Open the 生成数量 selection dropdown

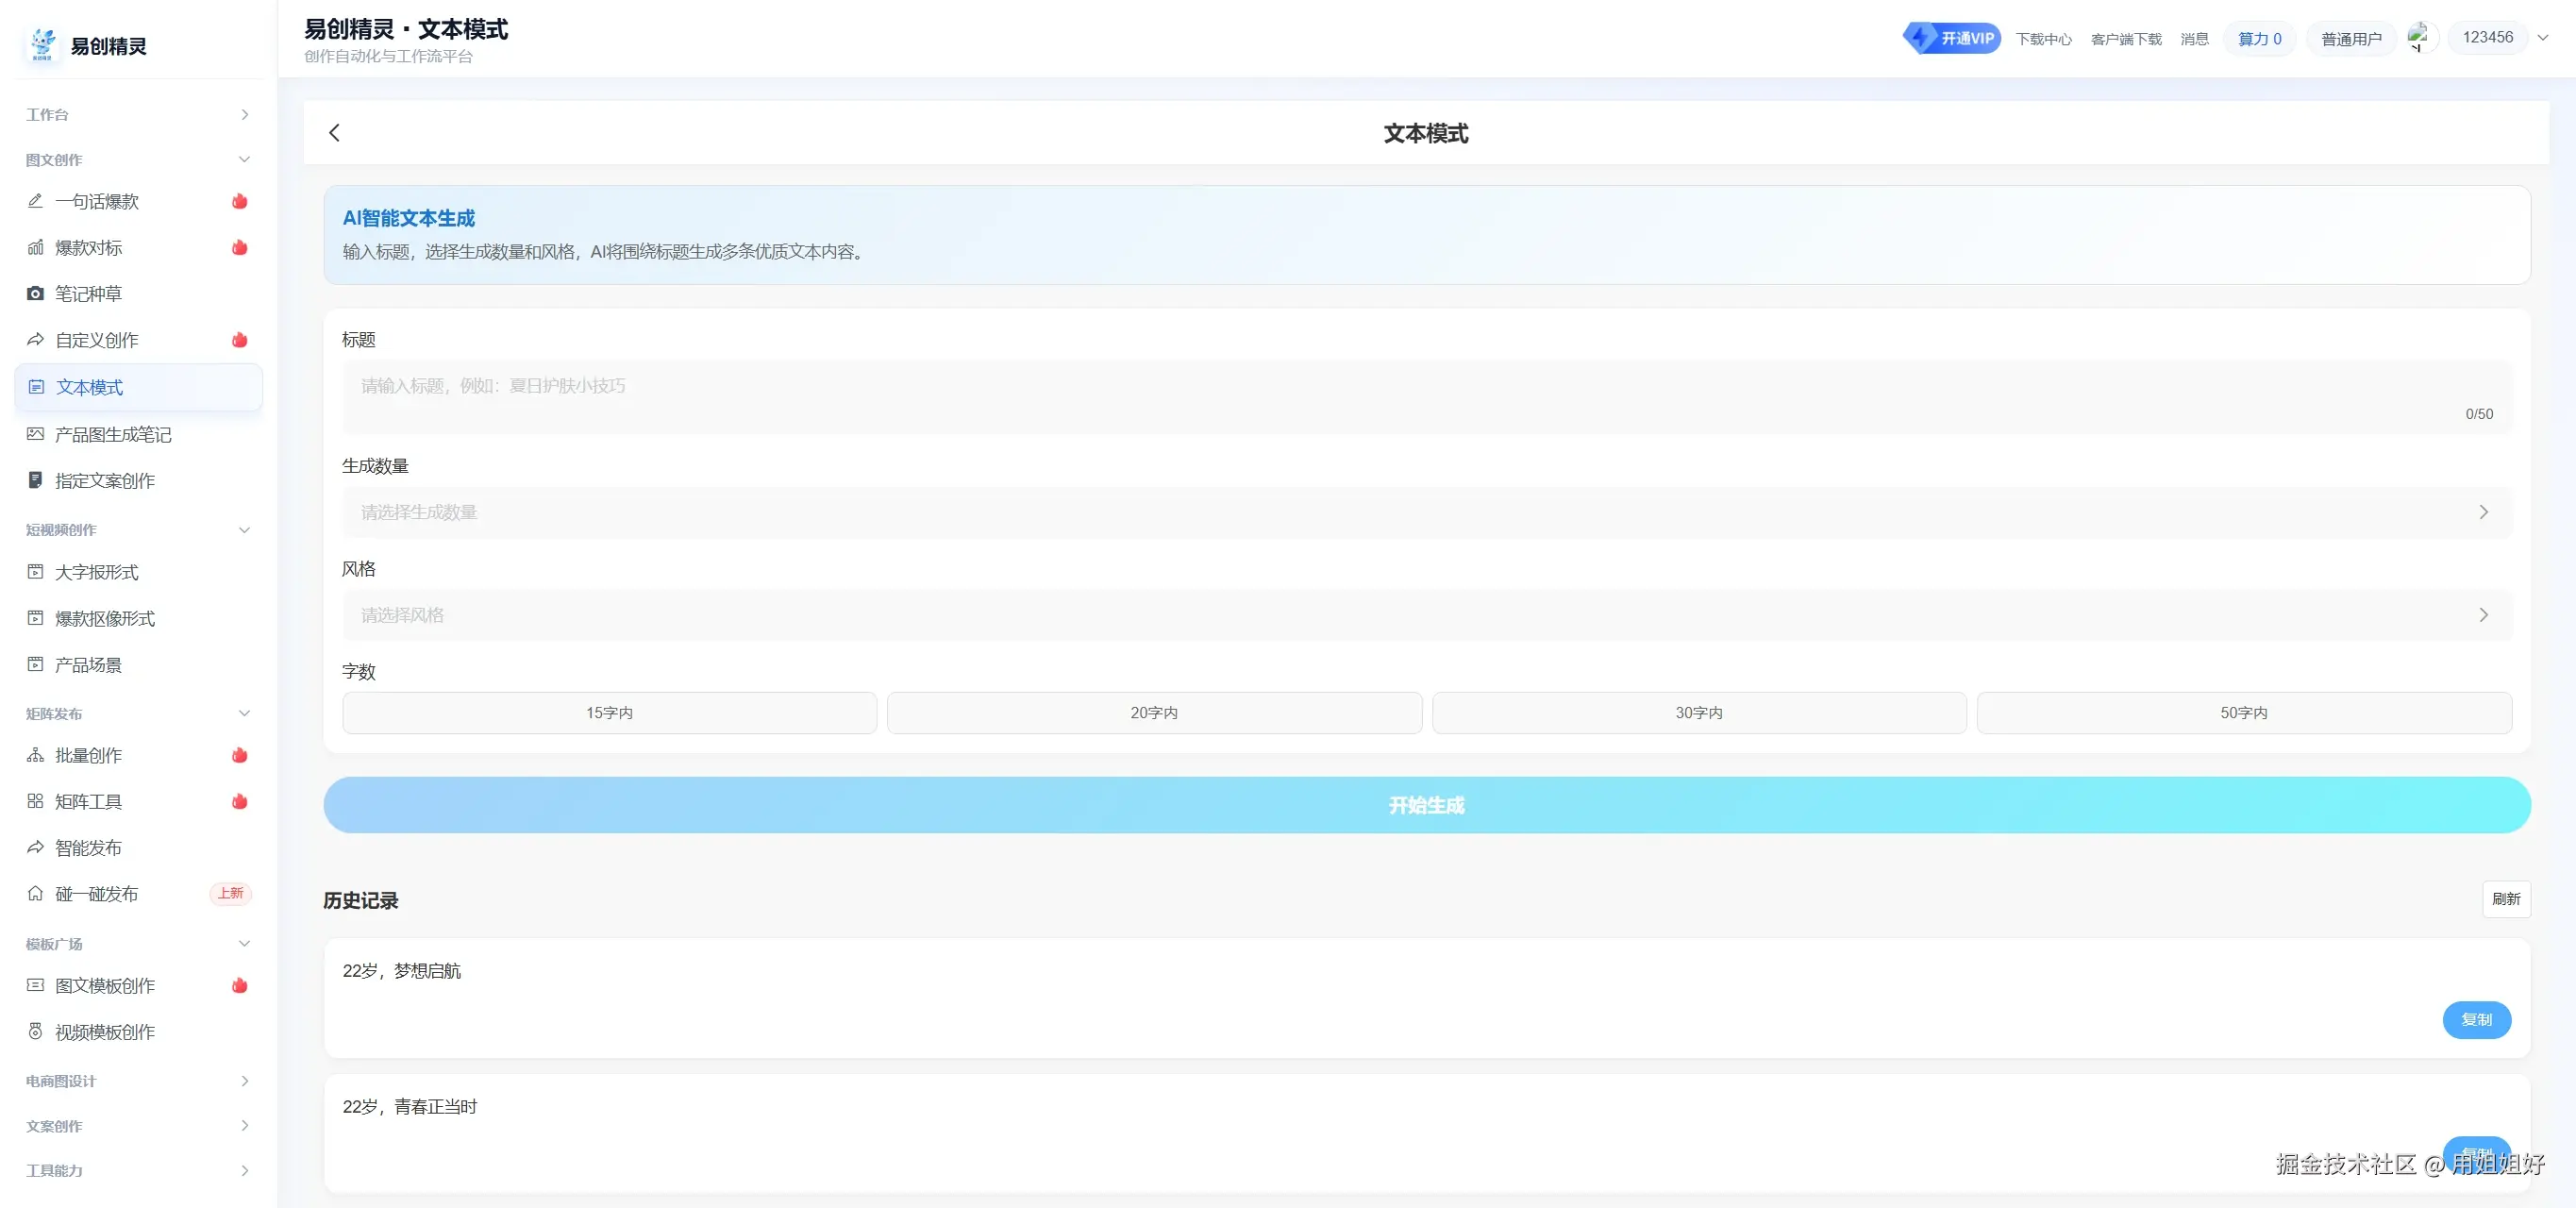pyautogui.click(x=1426, y=513)
